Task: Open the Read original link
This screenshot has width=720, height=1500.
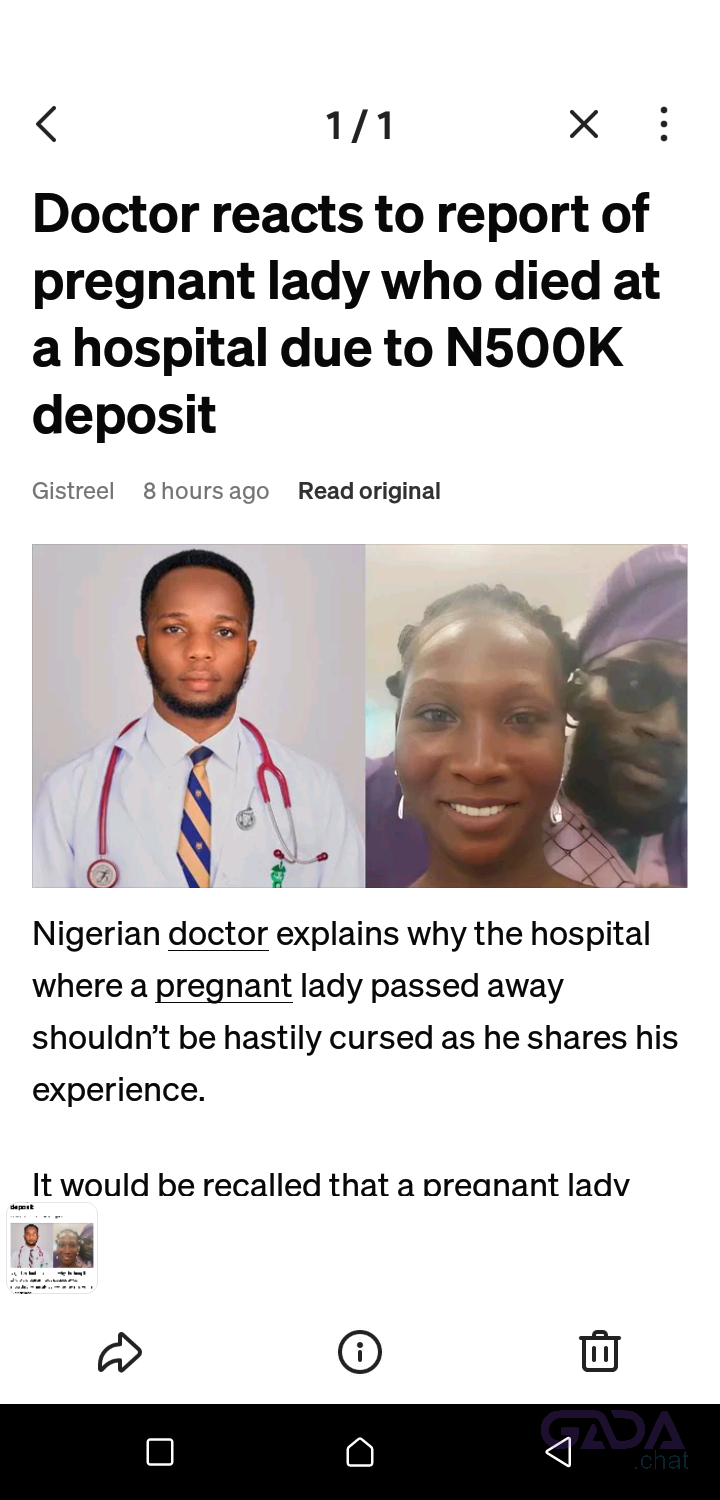Action: 369,491
